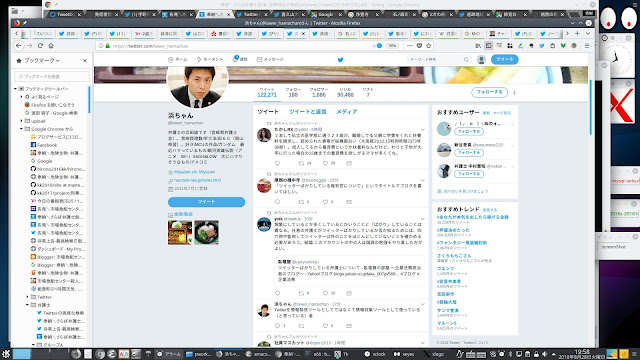Open the Google tab in Chrome window
The image size is (640, 360).
click(x=326, y=14)
